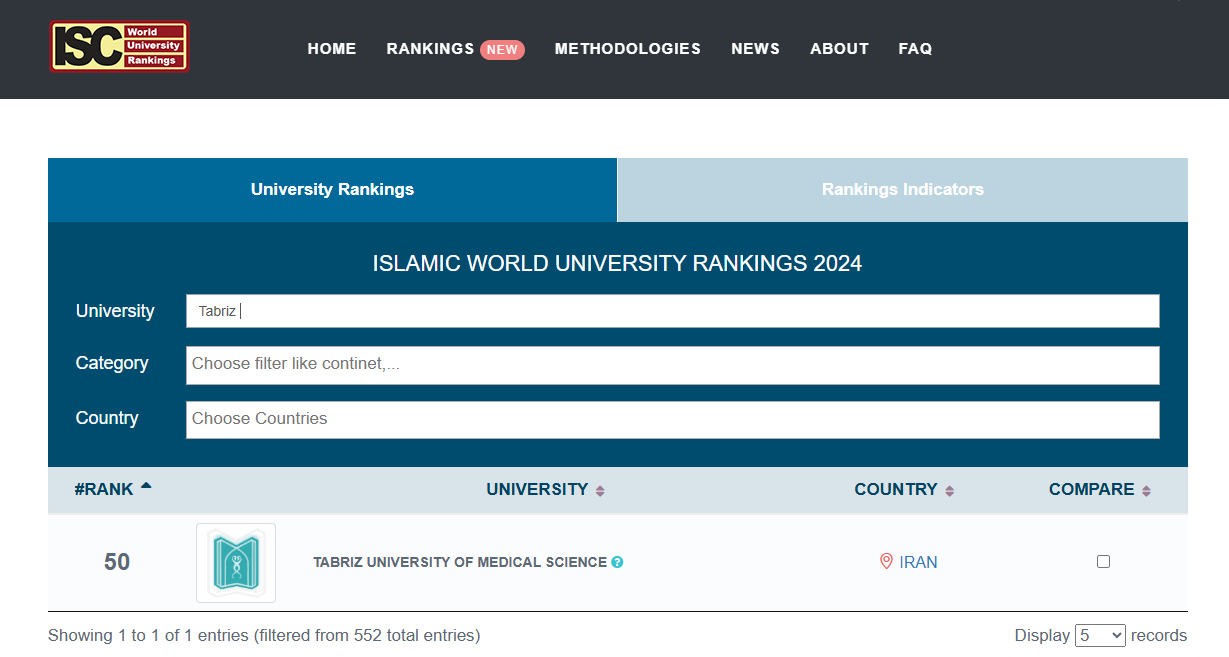1229x657 pixels.
Task: Open the Methodologies menu item
Action: pyautogui.click(x=627, y=49)
